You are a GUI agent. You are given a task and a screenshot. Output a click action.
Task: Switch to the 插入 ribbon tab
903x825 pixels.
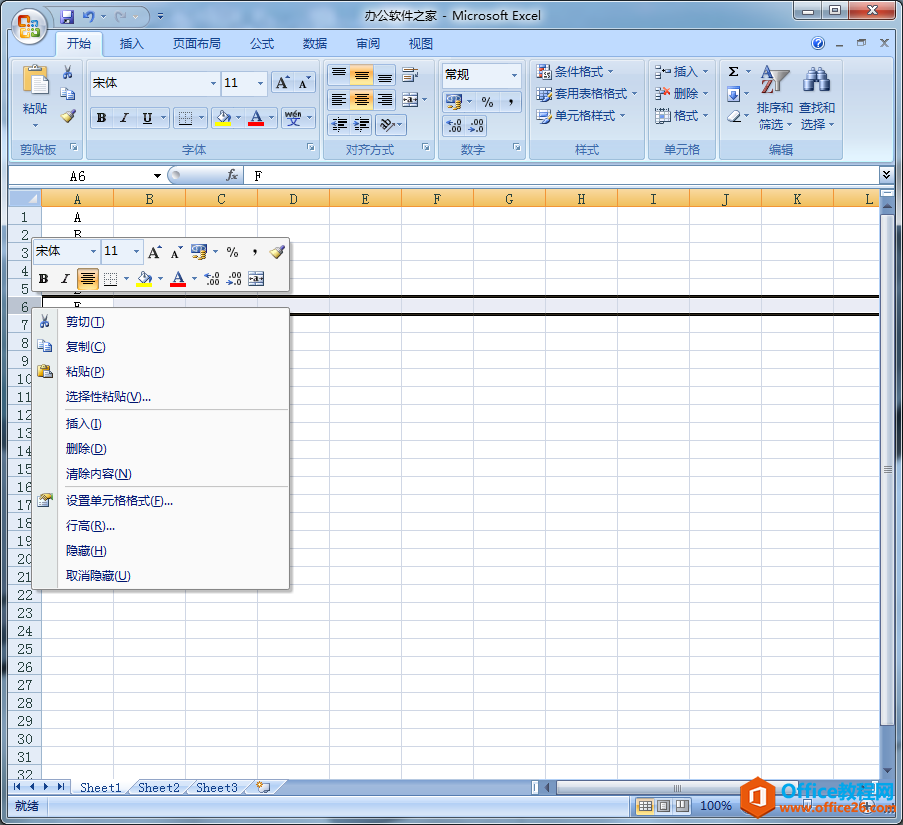pos(131,44)
